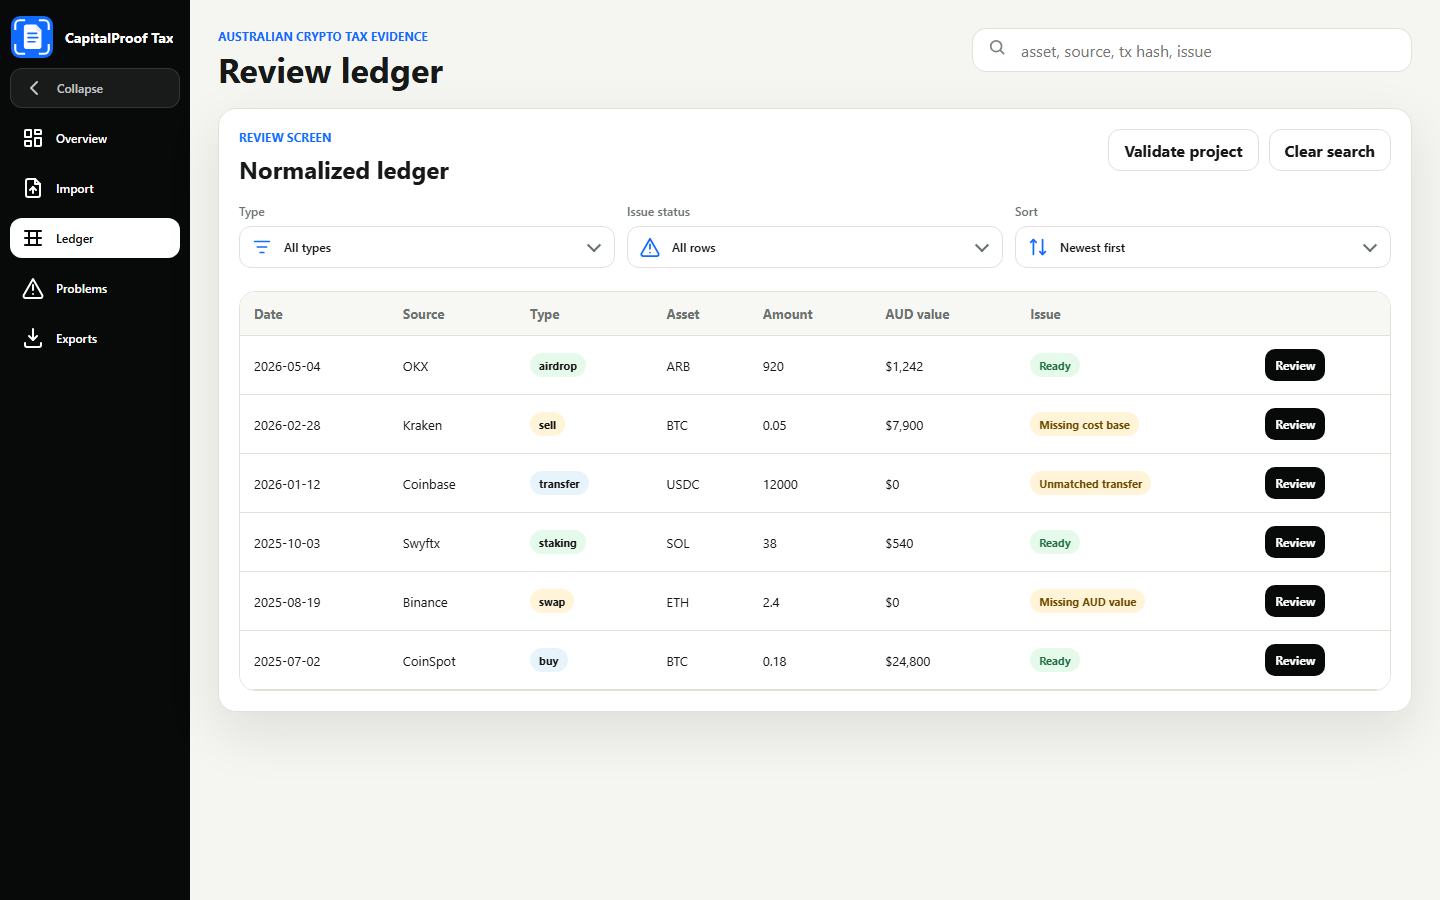The image size is (1440, 900).
Task: Click the $1,242 AUD value
Action: (x=904, y=366)
